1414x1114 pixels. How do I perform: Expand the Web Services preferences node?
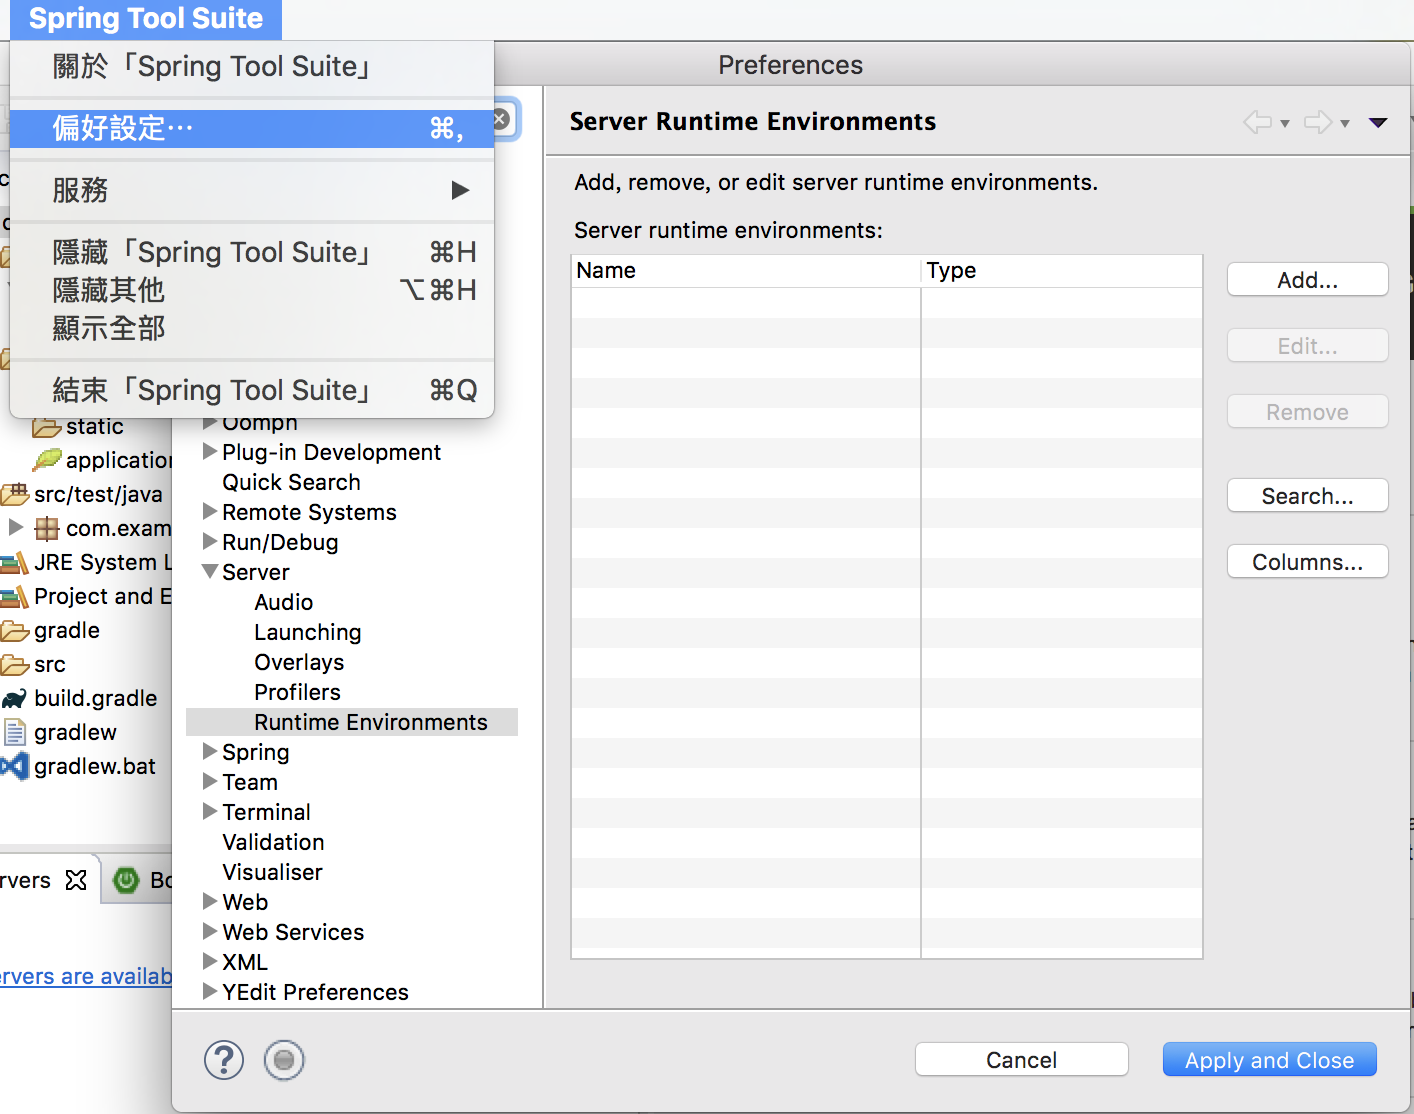pyautogui.click(x=210, y=931)
